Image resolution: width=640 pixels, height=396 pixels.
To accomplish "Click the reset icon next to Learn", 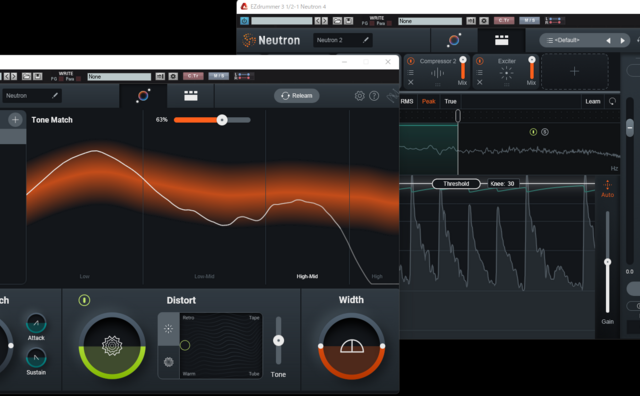I will point(612,101).
